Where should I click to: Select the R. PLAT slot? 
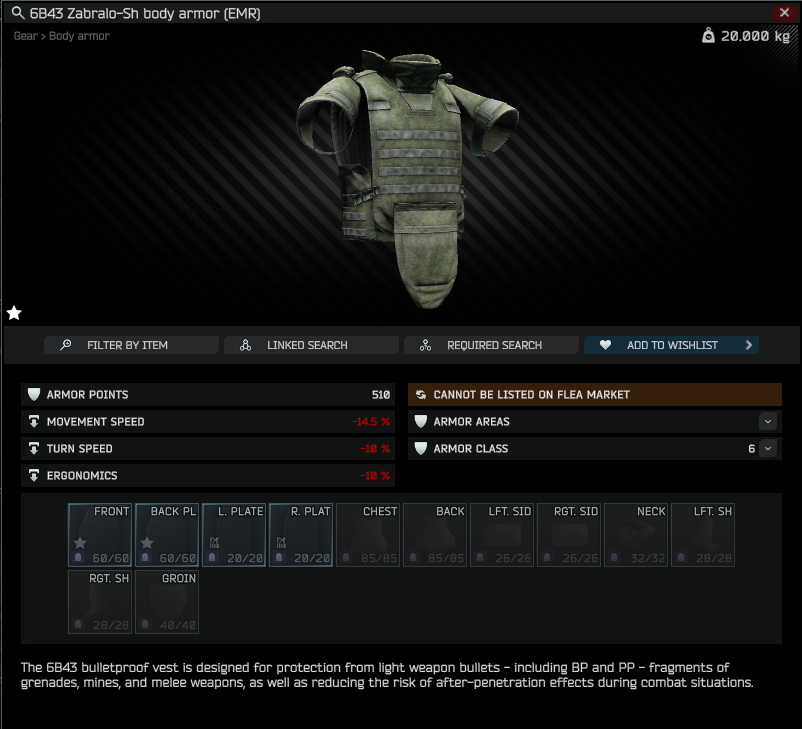point(301,535)
